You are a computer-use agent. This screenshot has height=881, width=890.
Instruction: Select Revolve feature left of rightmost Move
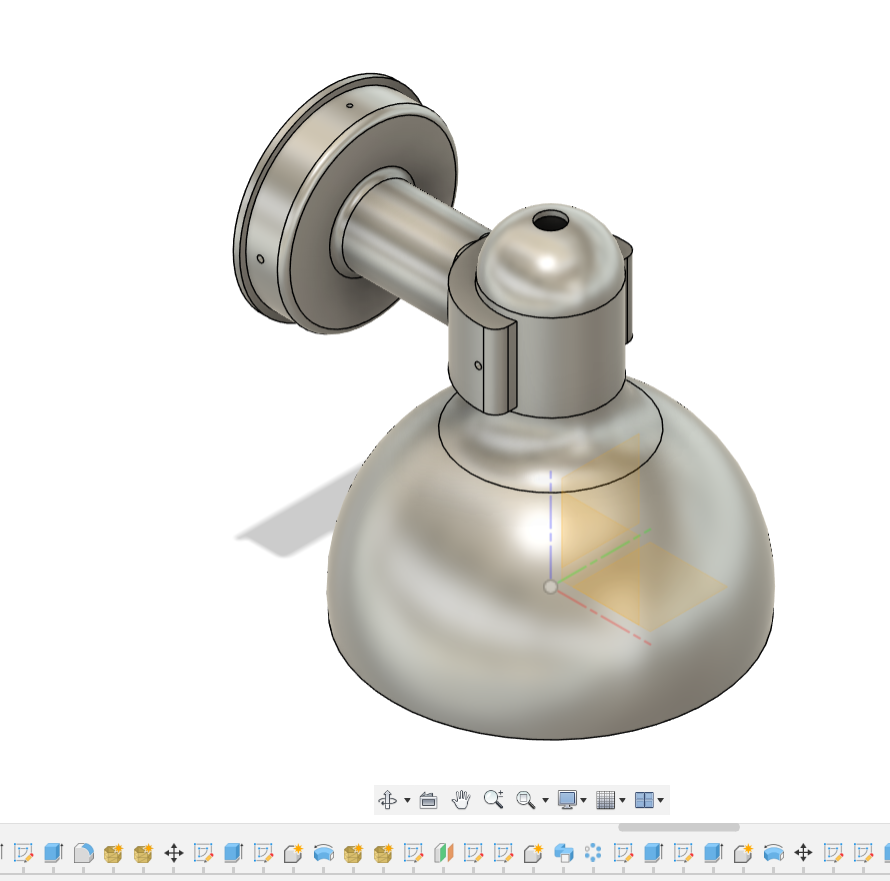(x=773, y=853)
